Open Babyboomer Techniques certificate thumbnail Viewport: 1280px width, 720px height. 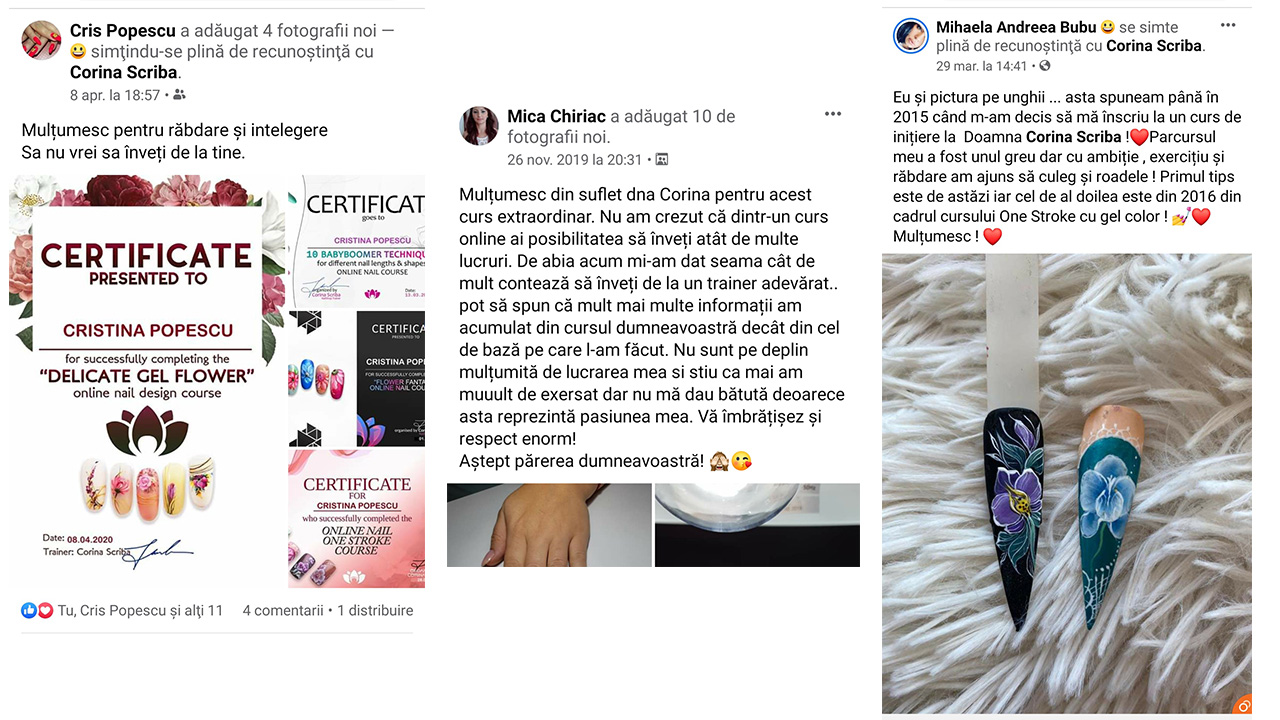(x=357, y=241)
